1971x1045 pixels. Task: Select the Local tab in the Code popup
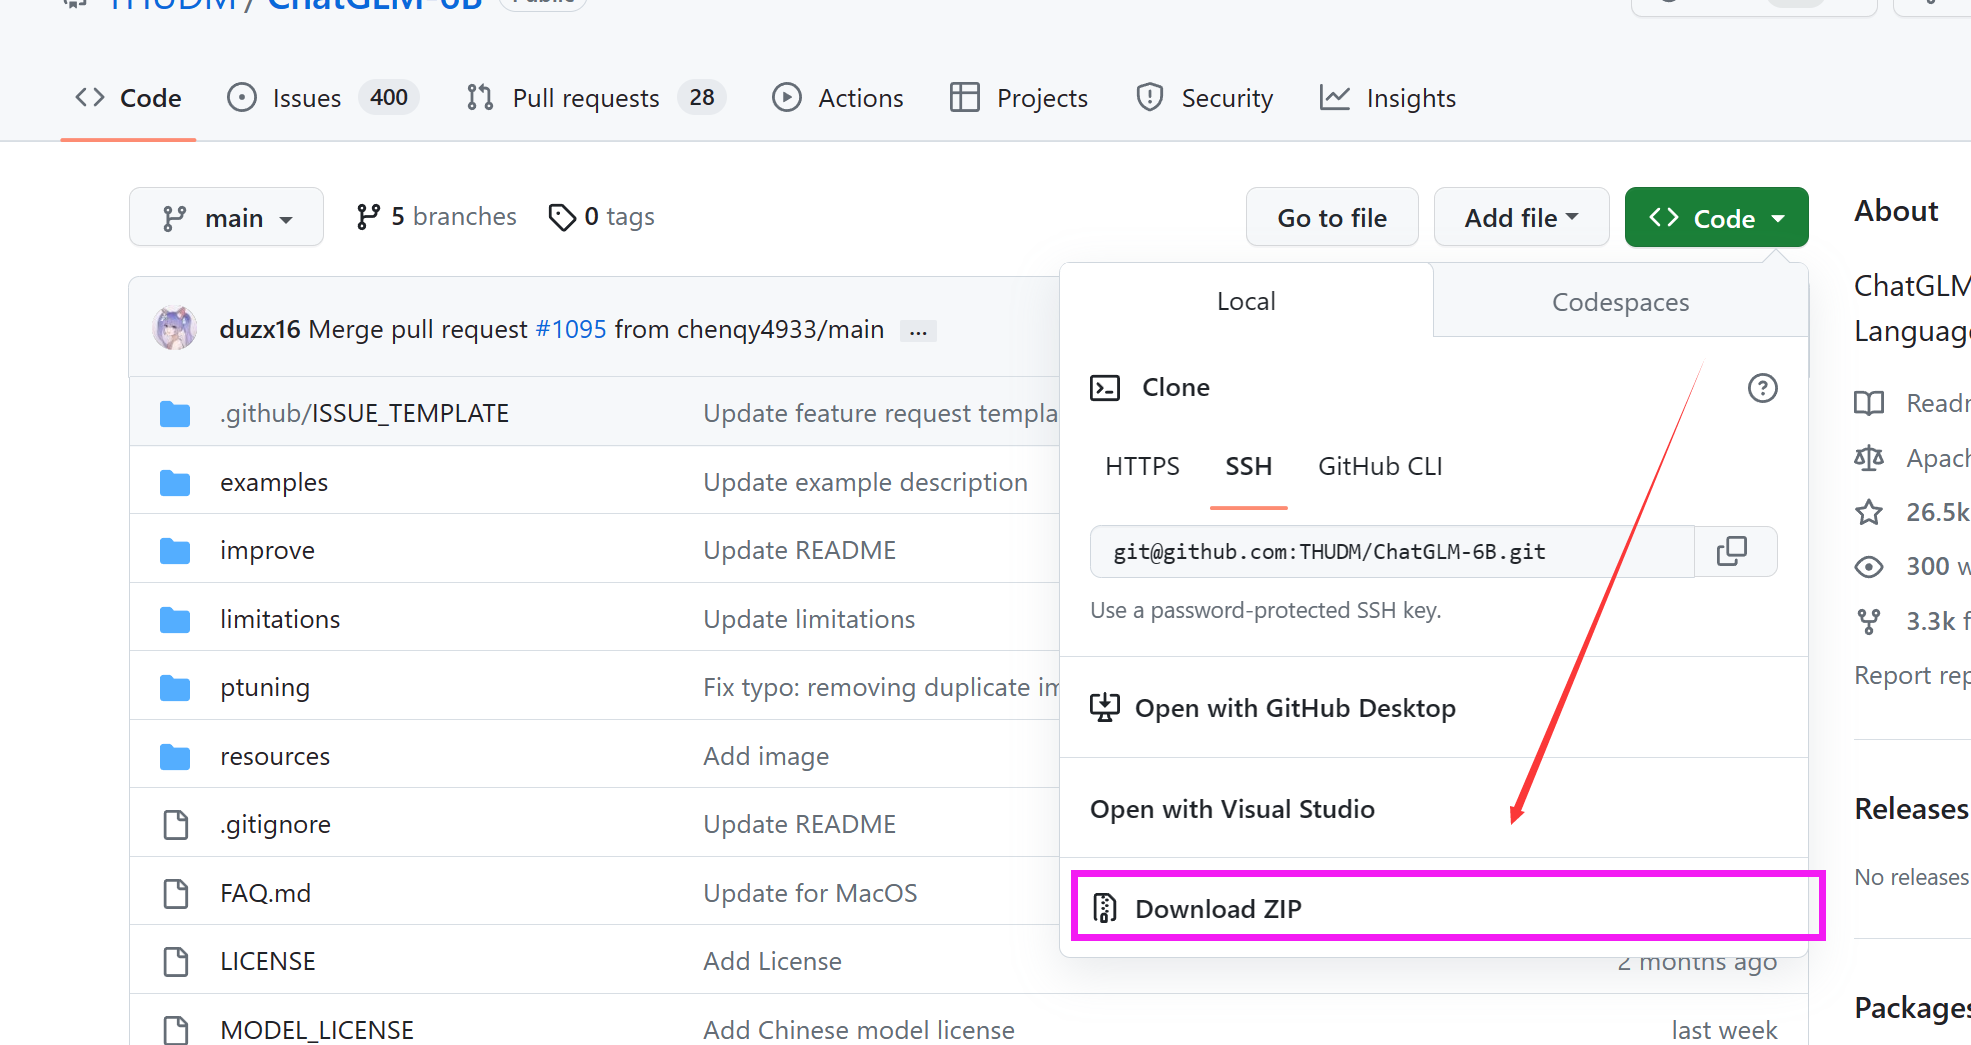click(x=1246, y=301)
